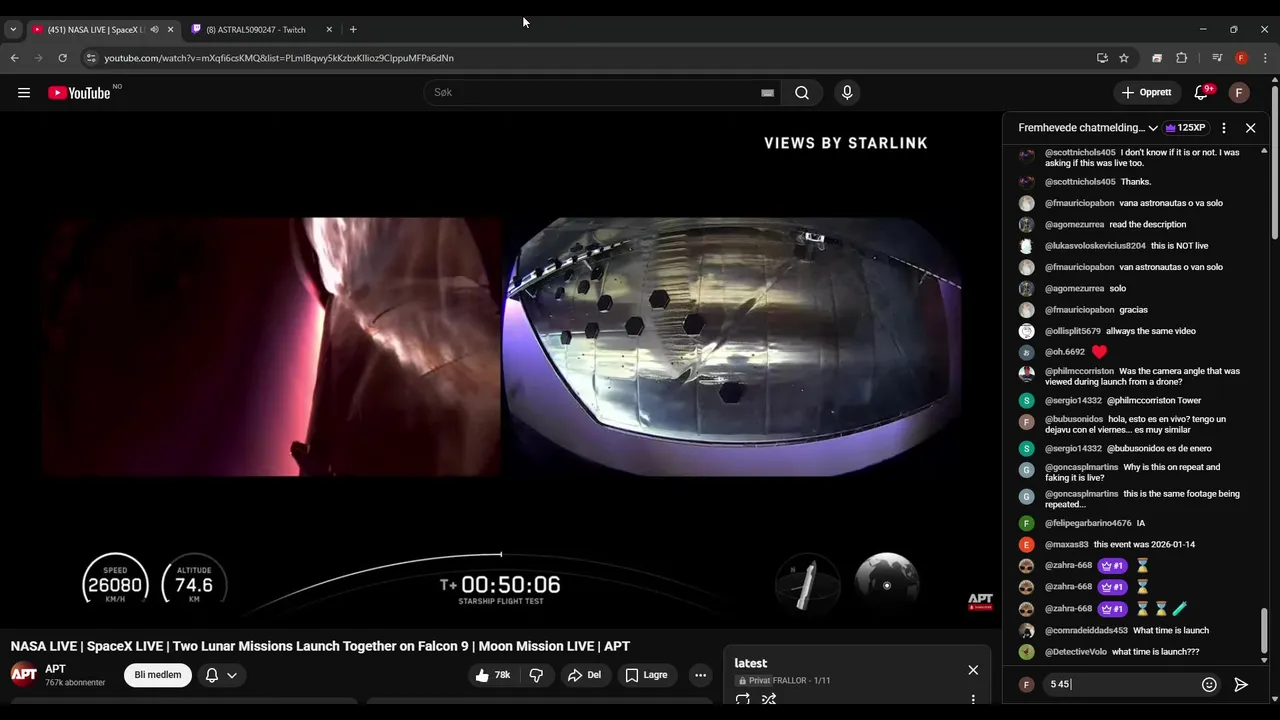1280x720 pixels.
Task: Open notifications bell with 9+ badge
Action: click(1202, 93)
